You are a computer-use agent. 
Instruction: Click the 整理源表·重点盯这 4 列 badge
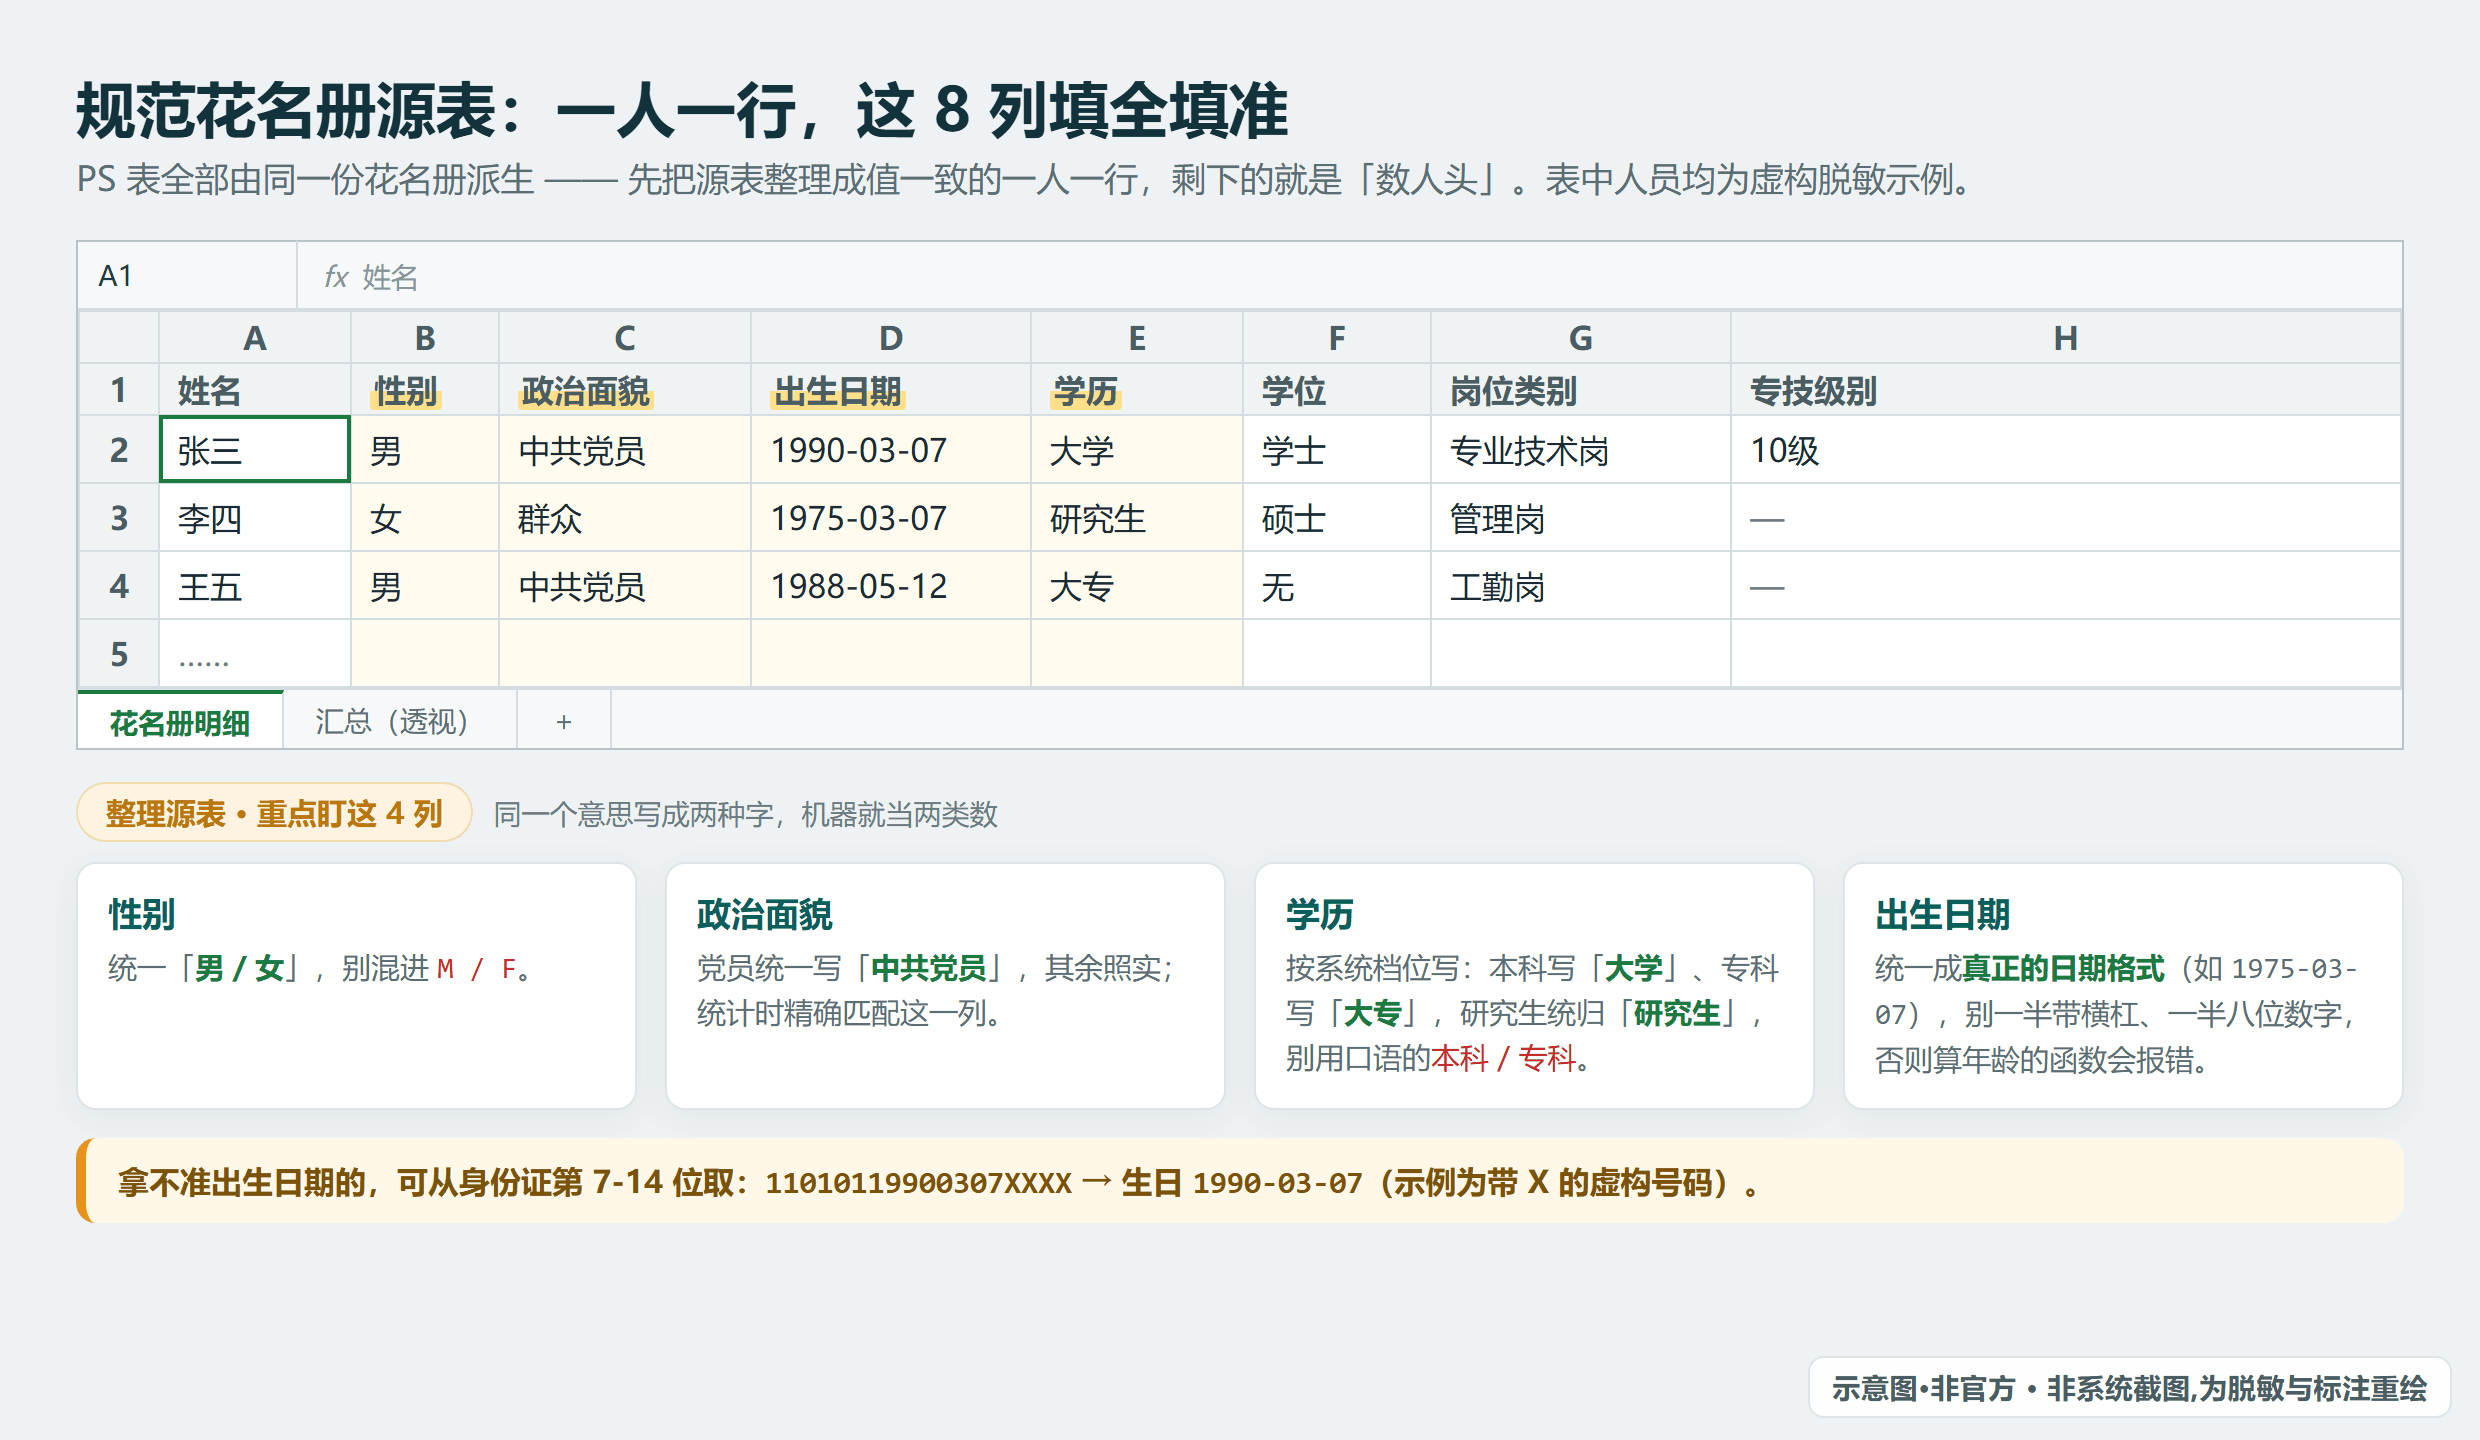click(x=274, y=812)
